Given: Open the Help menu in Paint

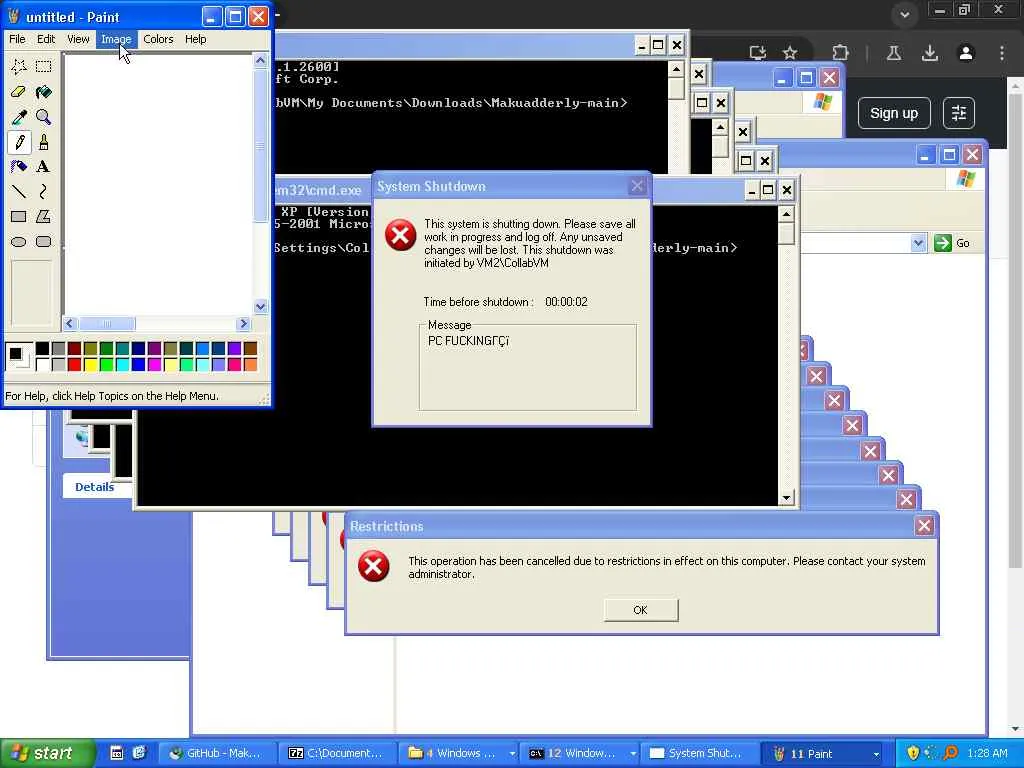Looking at the screenshot, I should 195,39.
